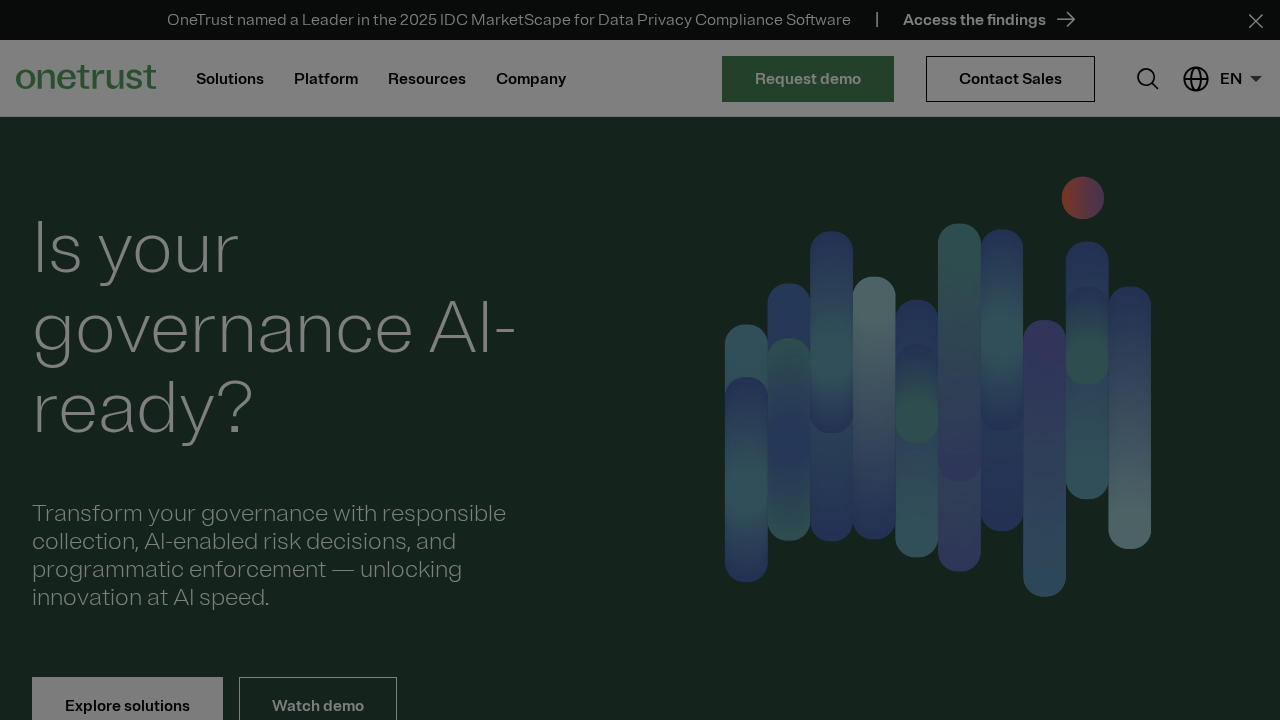Screen dimensions: 1280x720
Task: Click Contact Sales
Action: 1010,78
